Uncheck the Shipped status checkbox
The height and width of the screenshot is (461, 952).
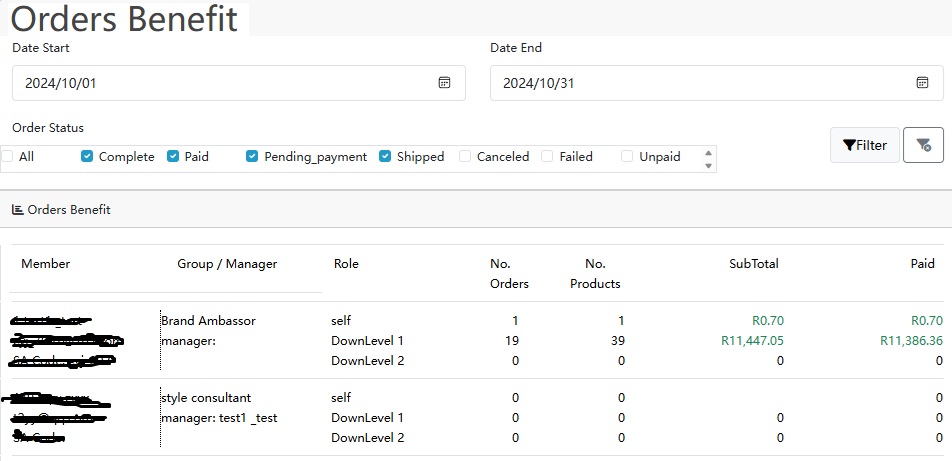[385, 157]
